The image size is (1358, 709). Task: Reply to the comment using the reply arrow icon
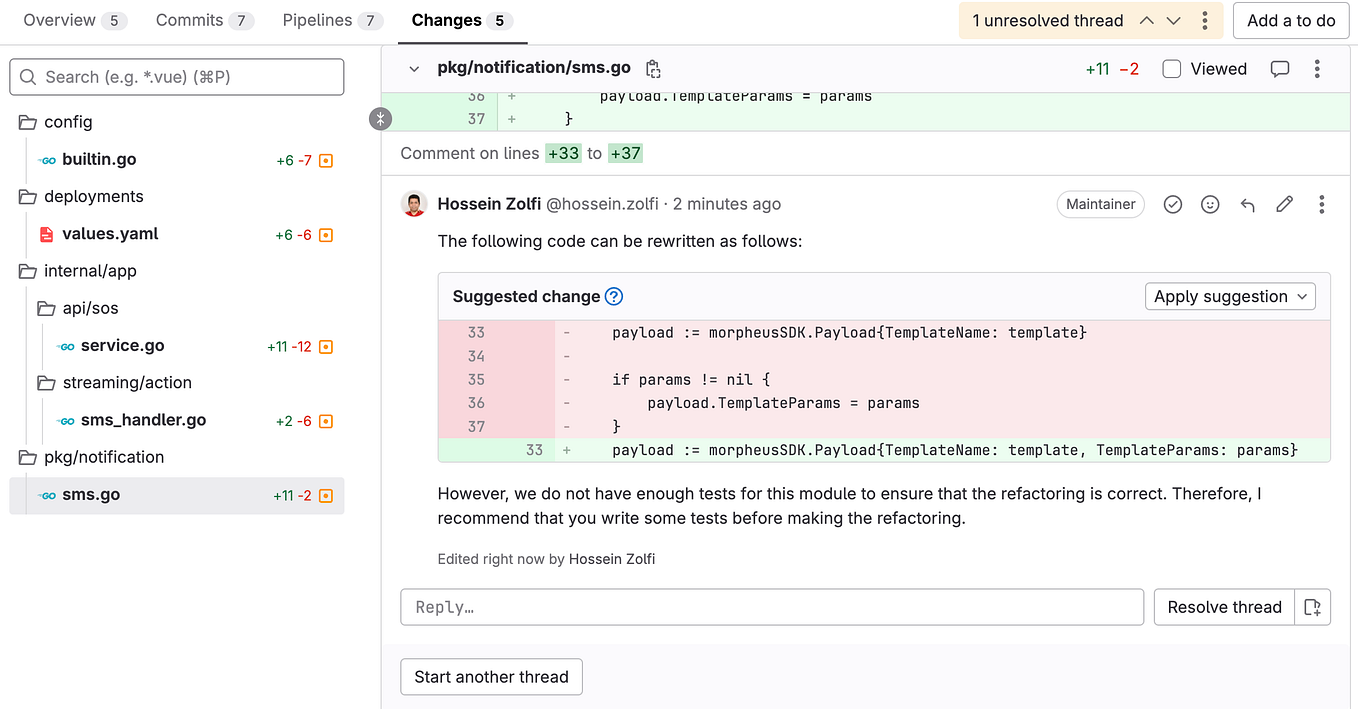pos(1247,204)
